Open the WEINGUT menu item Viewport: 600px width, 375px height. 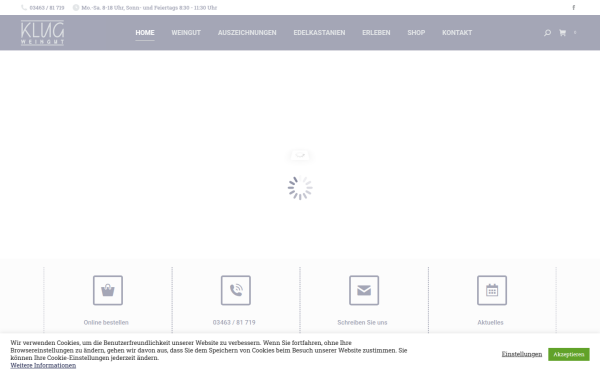click(186, 33)
